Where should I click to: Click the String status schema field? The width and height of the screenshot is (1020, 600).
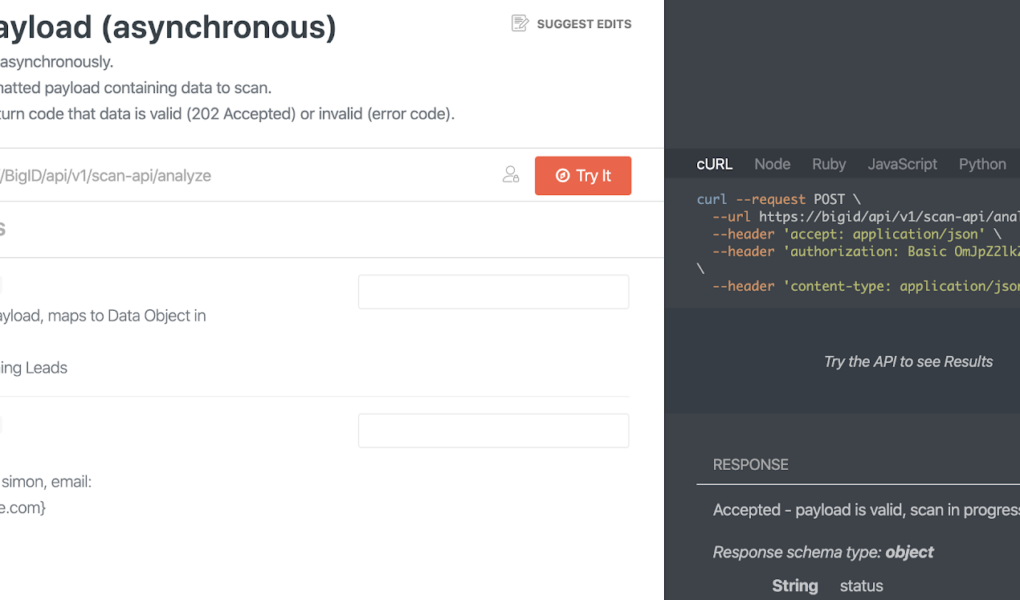coord(827,586)
